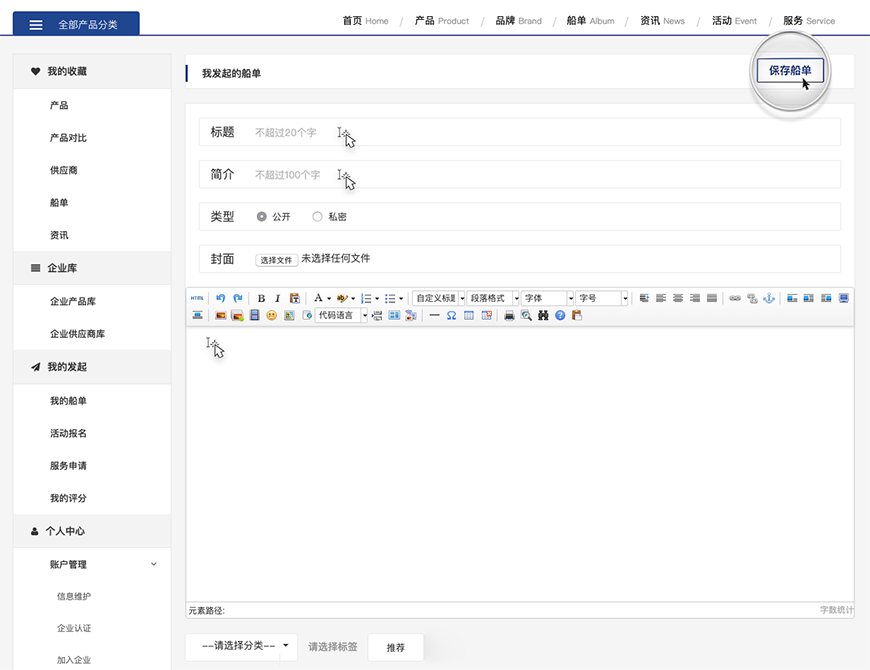Insert special character using the omega icon
Viewport: 870px width, 670px height.
451,315
